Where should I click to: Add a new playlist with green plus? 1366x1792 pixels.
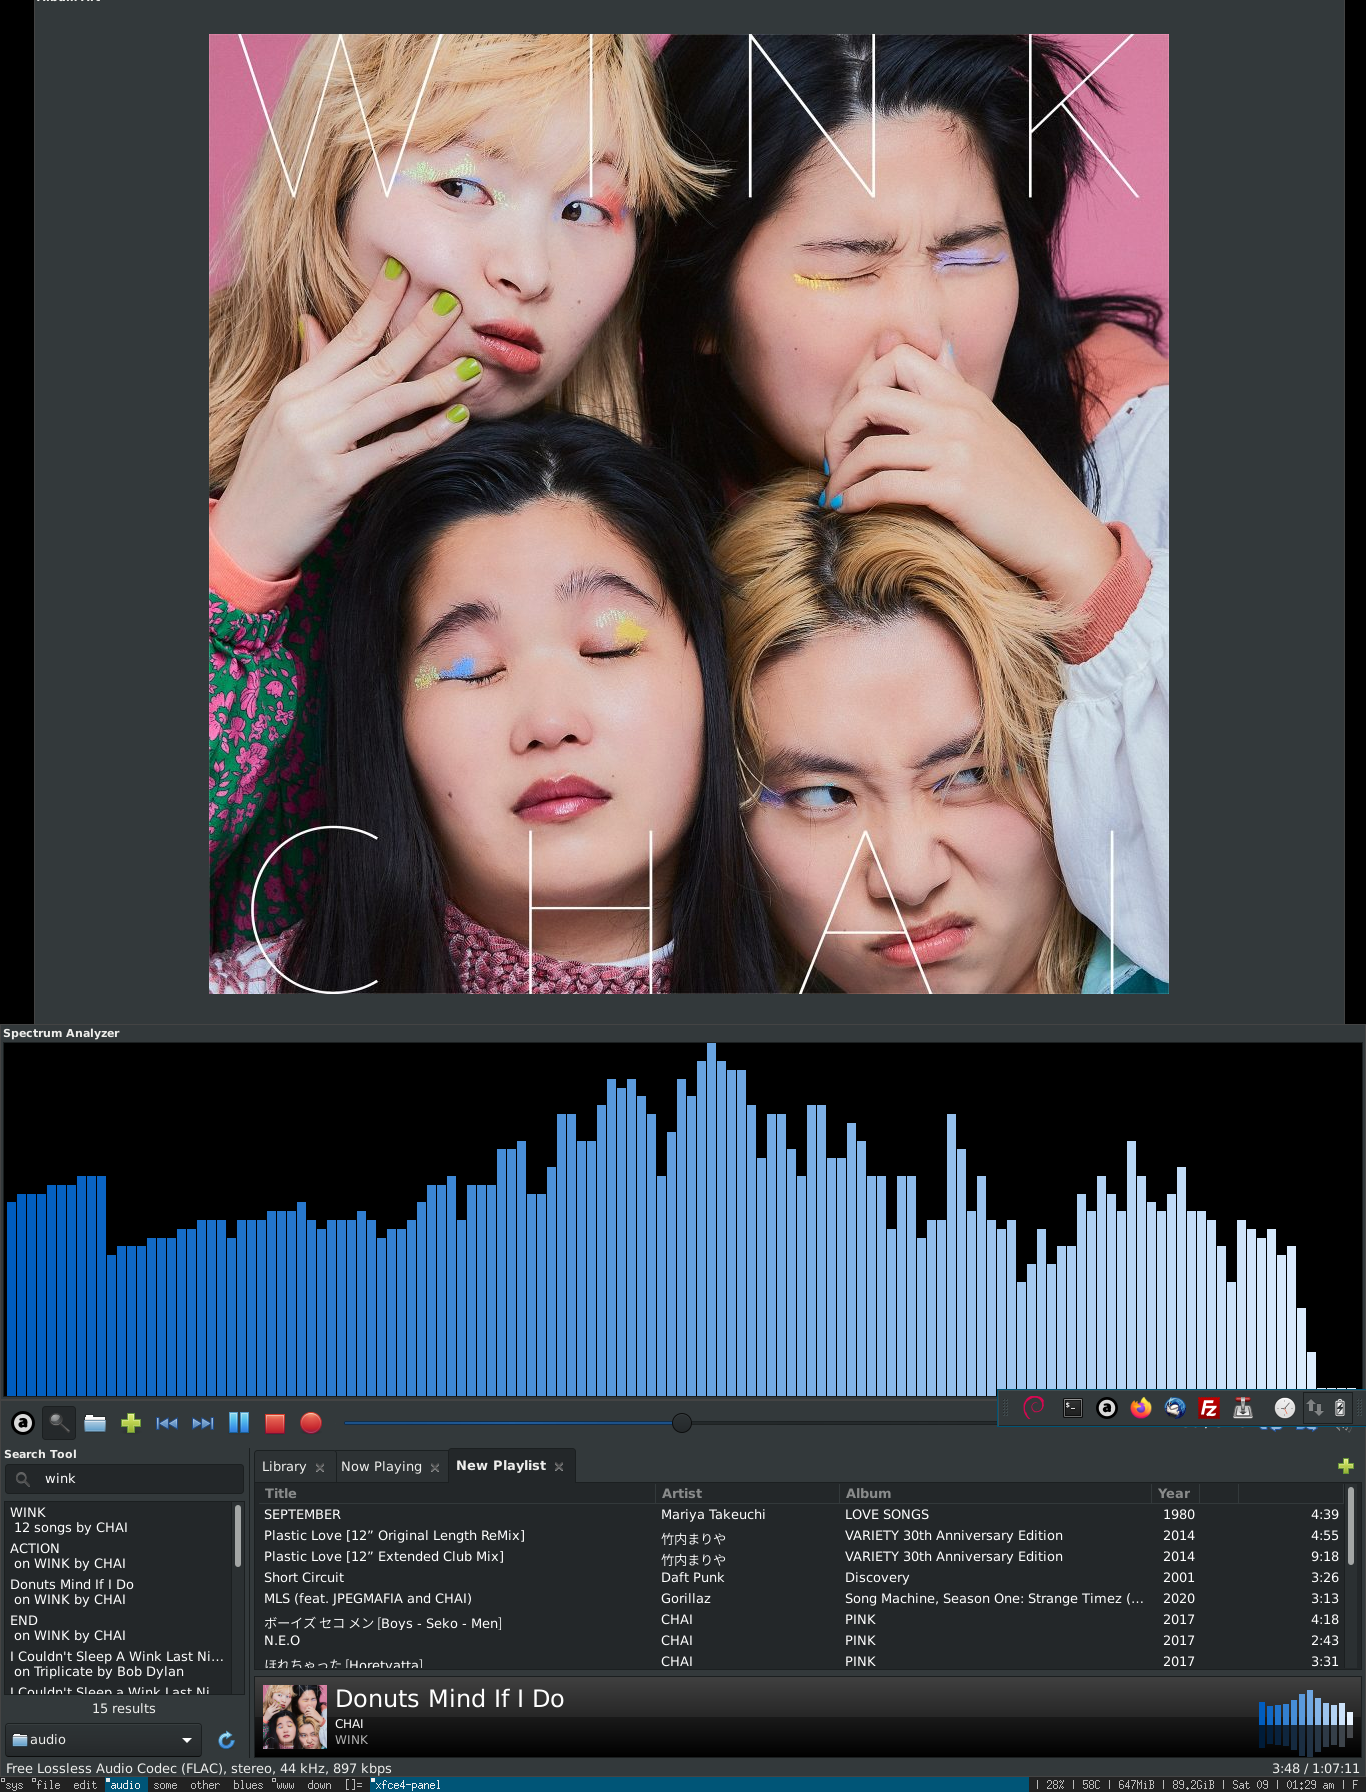(x=1346, y=1466)
